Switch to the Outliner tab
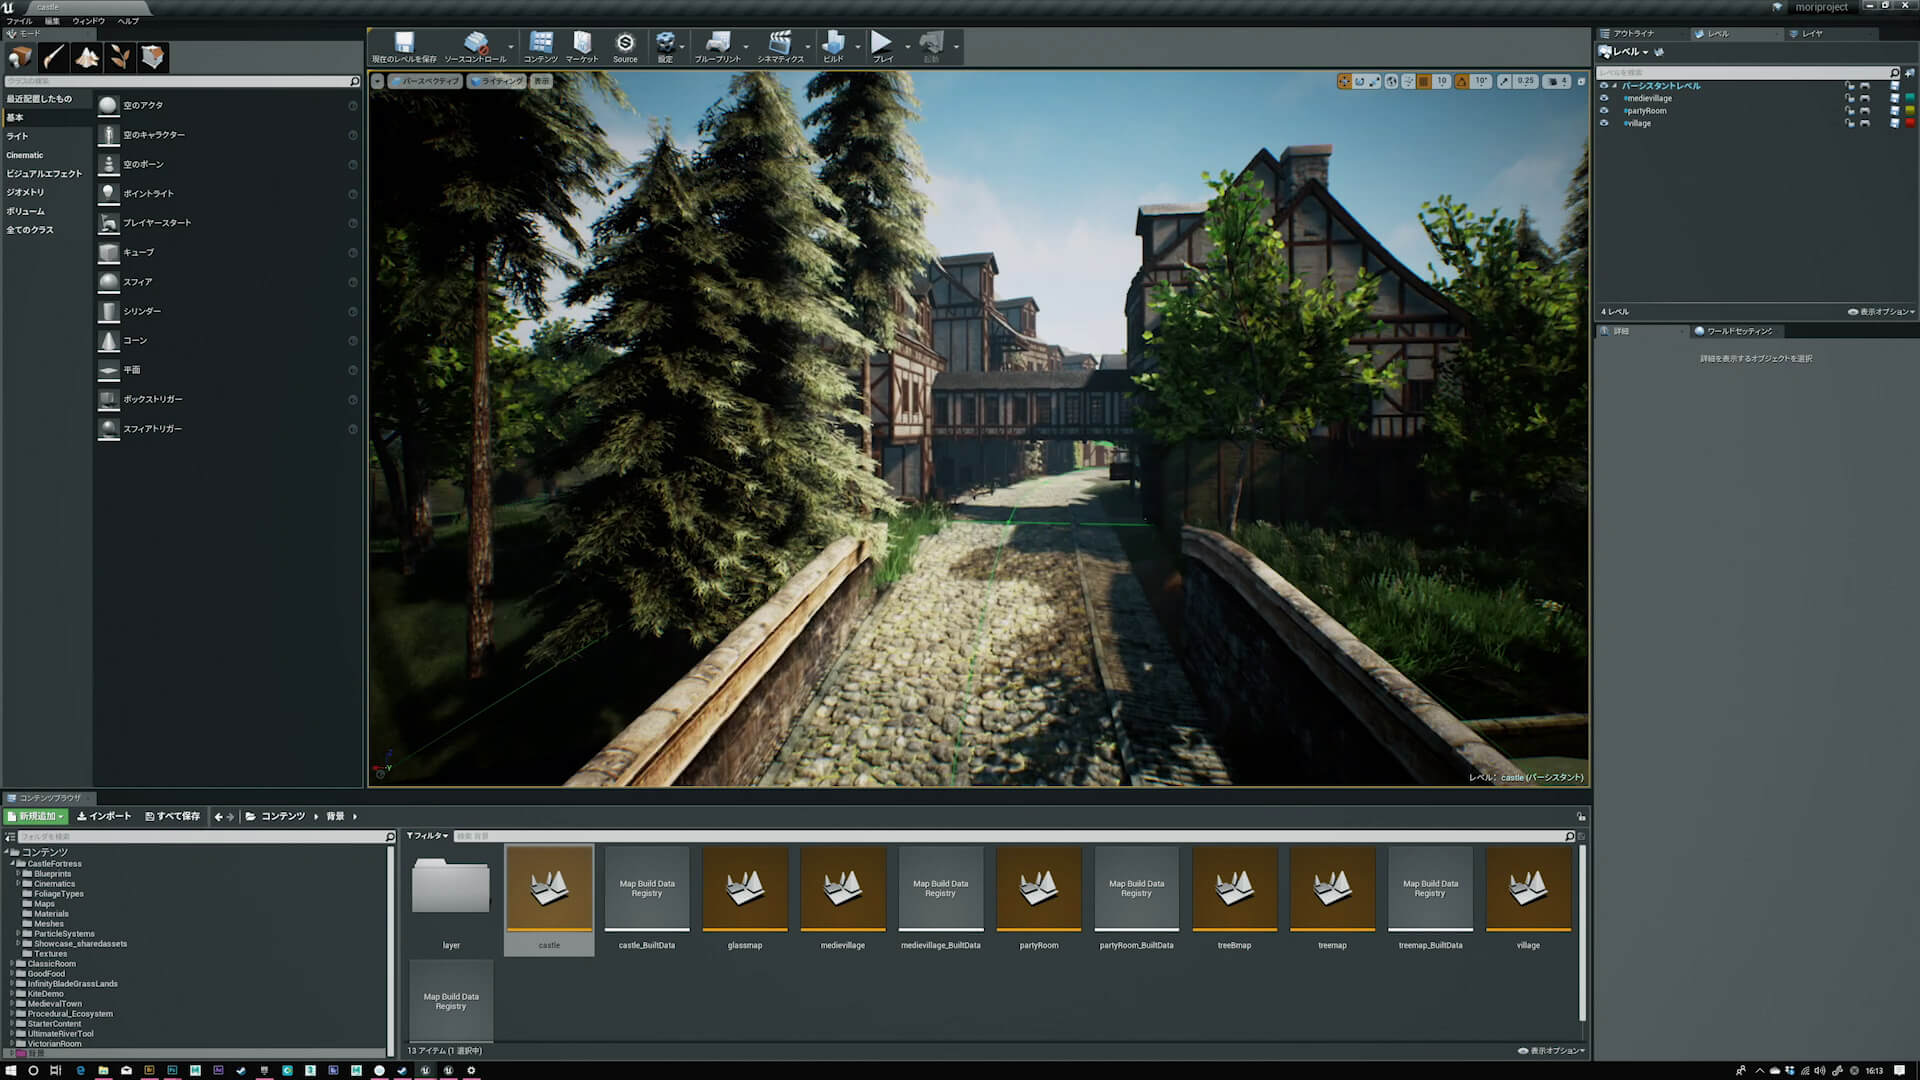Image resolution: width=1920 pixels, height=1080 pixels. click(x=1628, y=33)
